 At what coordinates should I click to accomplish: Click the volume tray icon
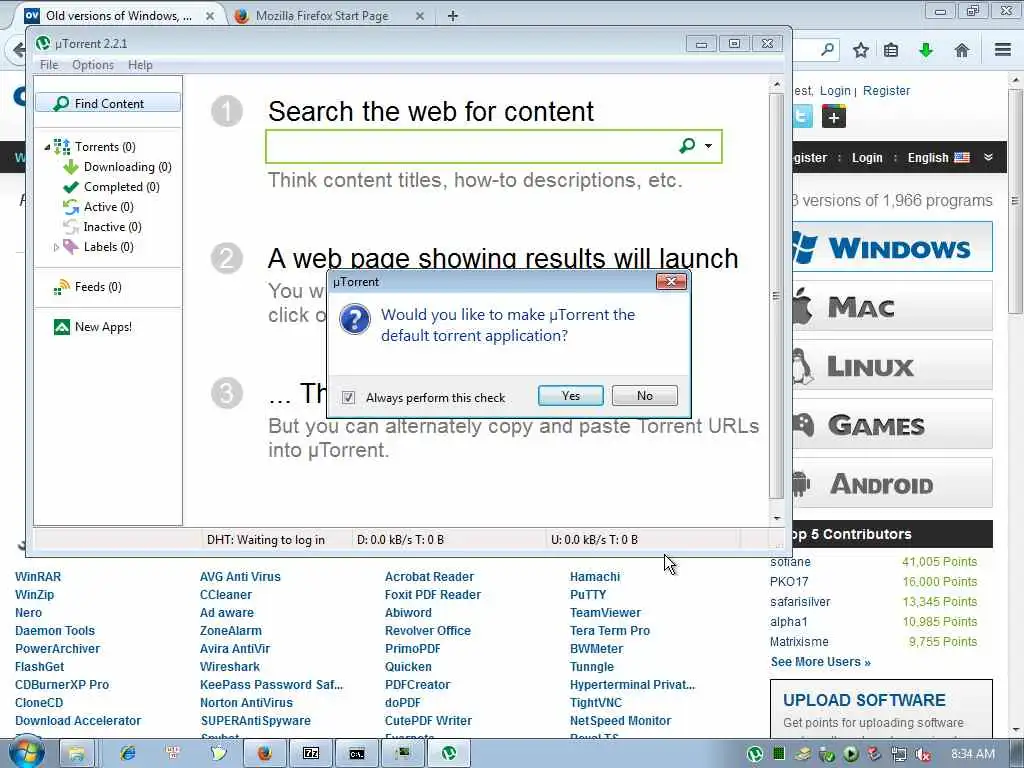[923, 754]
